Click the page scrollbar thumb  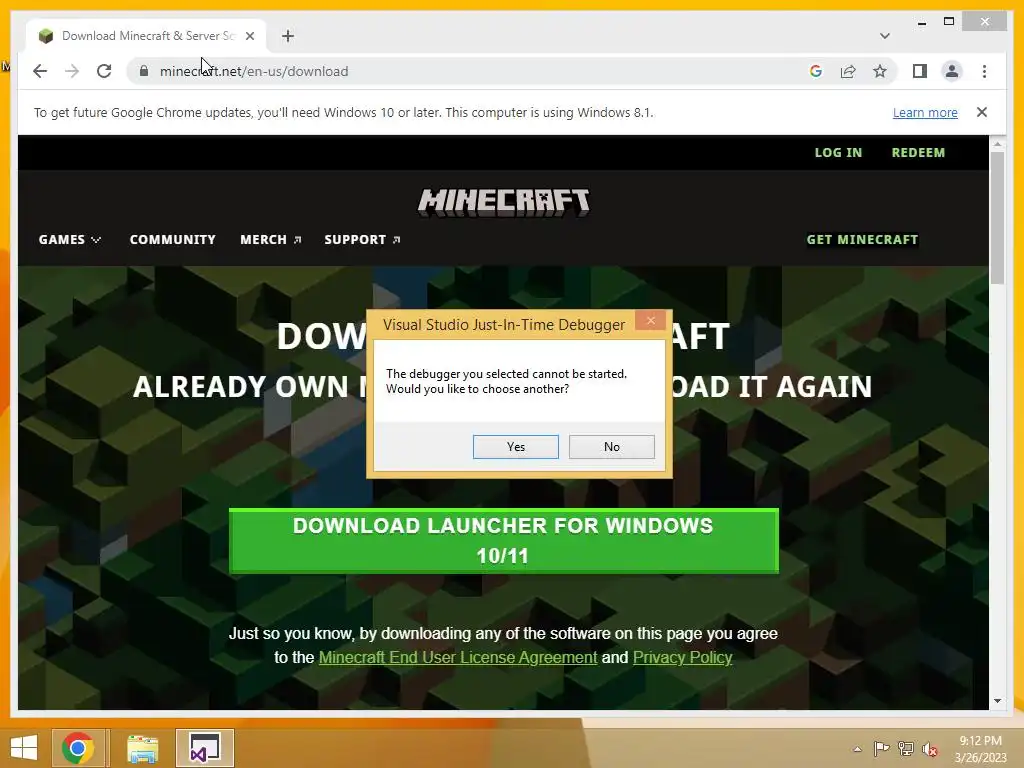[997, 217]
